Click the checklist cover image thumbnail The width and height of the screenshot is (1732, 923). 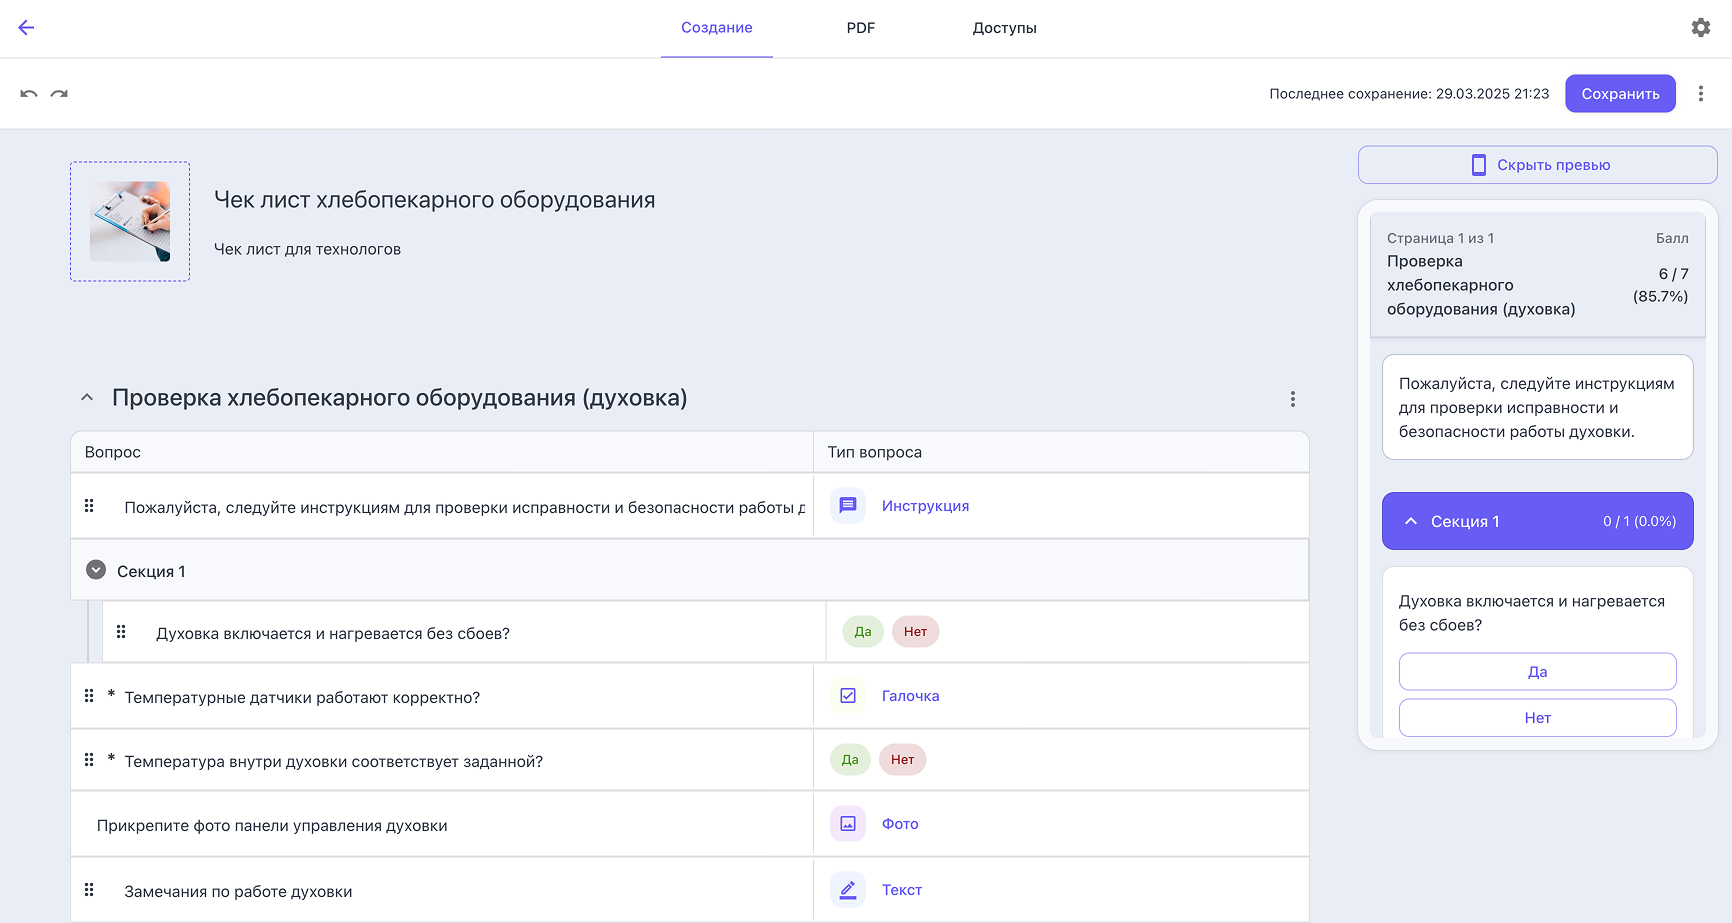(x=129, y=221)
